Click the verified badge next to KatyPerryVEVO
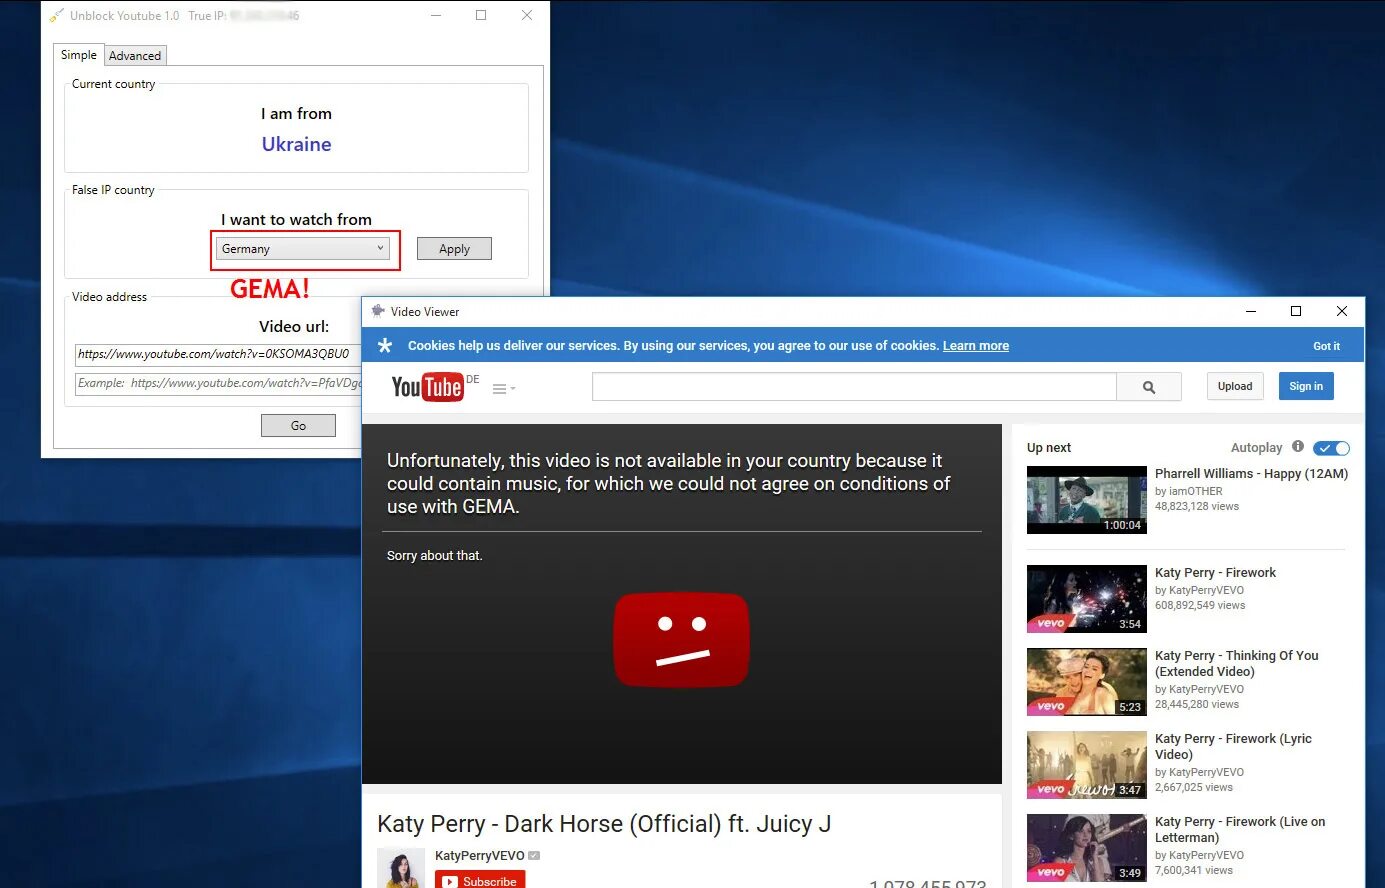Screen dimensions: 1385x888 coord(534,855)
